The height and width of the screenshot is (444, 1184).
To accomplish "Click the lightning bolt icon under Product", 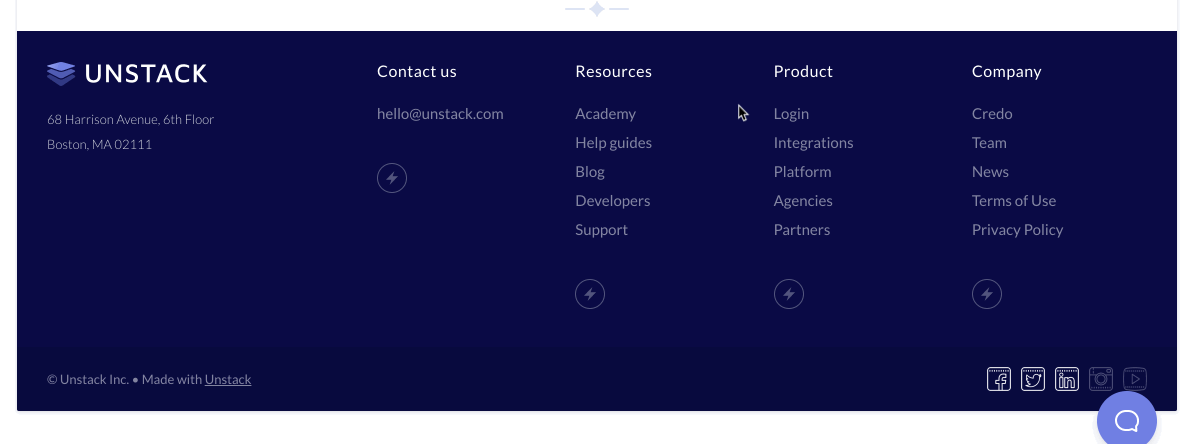I will (788, 294).
